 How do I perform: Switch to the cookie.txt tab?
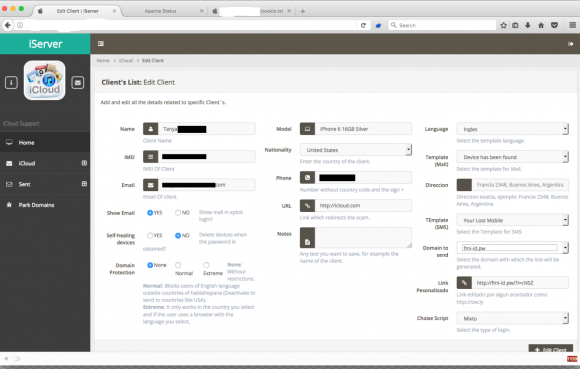[x=252, y=11]
